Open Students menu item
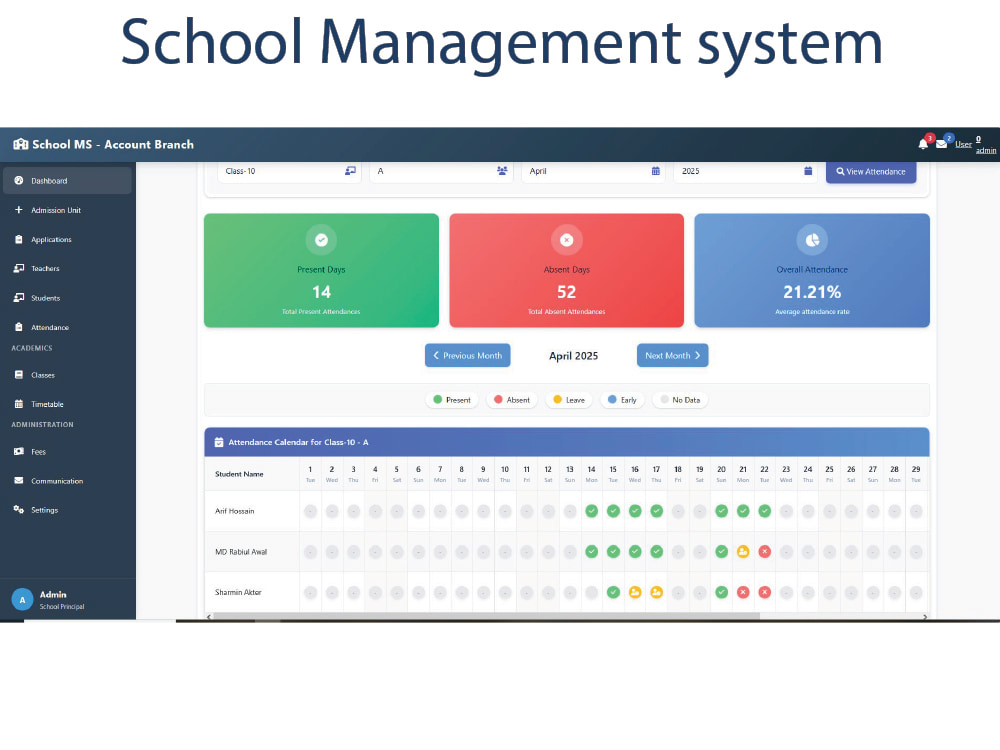 [68, 298]
